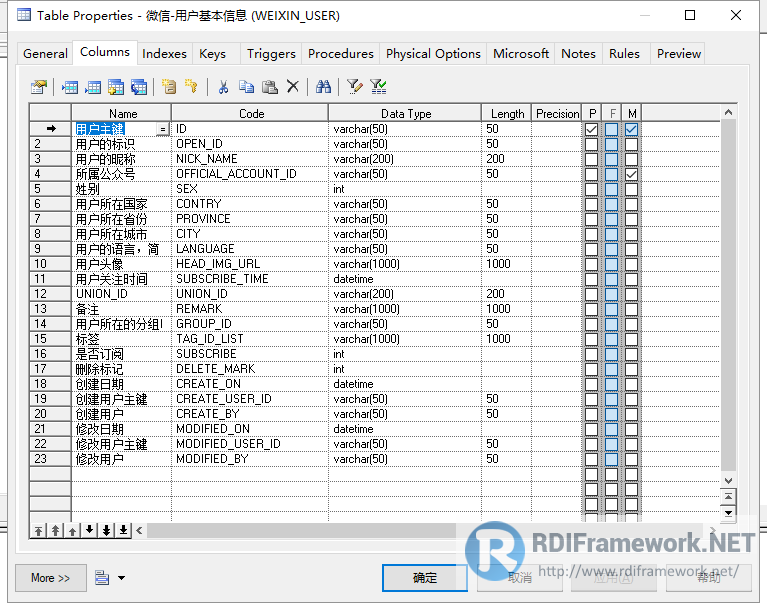Click the SUBSCRIBE_TIME code cell

(x=250, y=279)
